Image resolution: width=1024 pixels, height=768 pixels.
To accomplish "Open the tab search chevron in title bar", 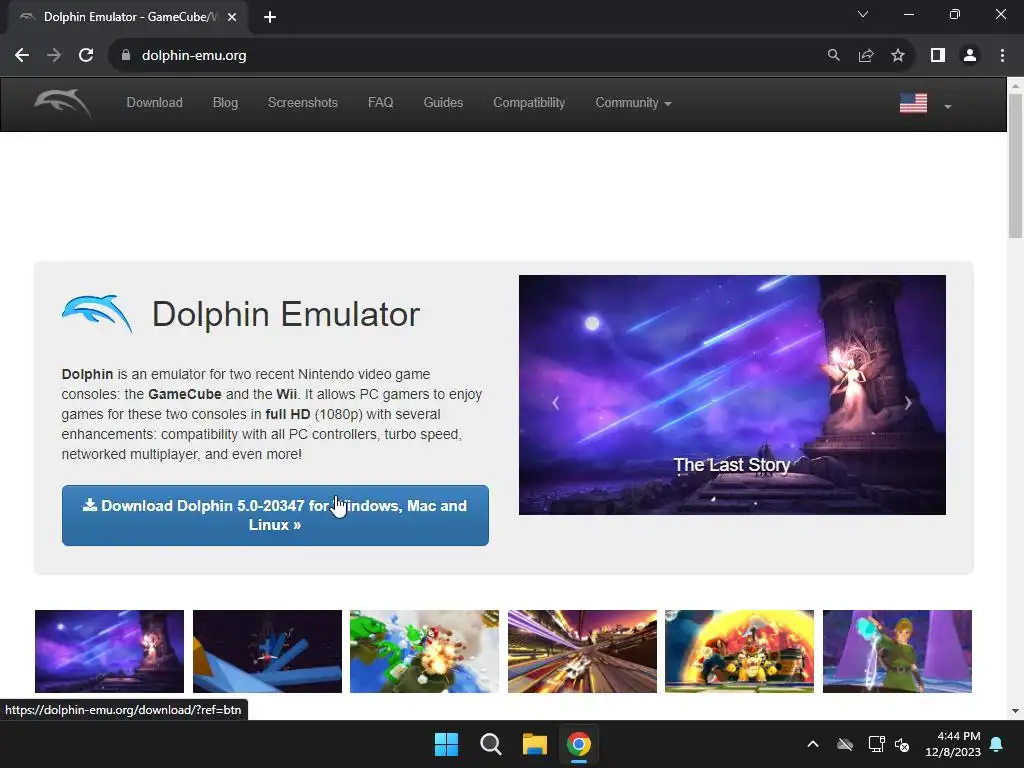I will (863, 14).
